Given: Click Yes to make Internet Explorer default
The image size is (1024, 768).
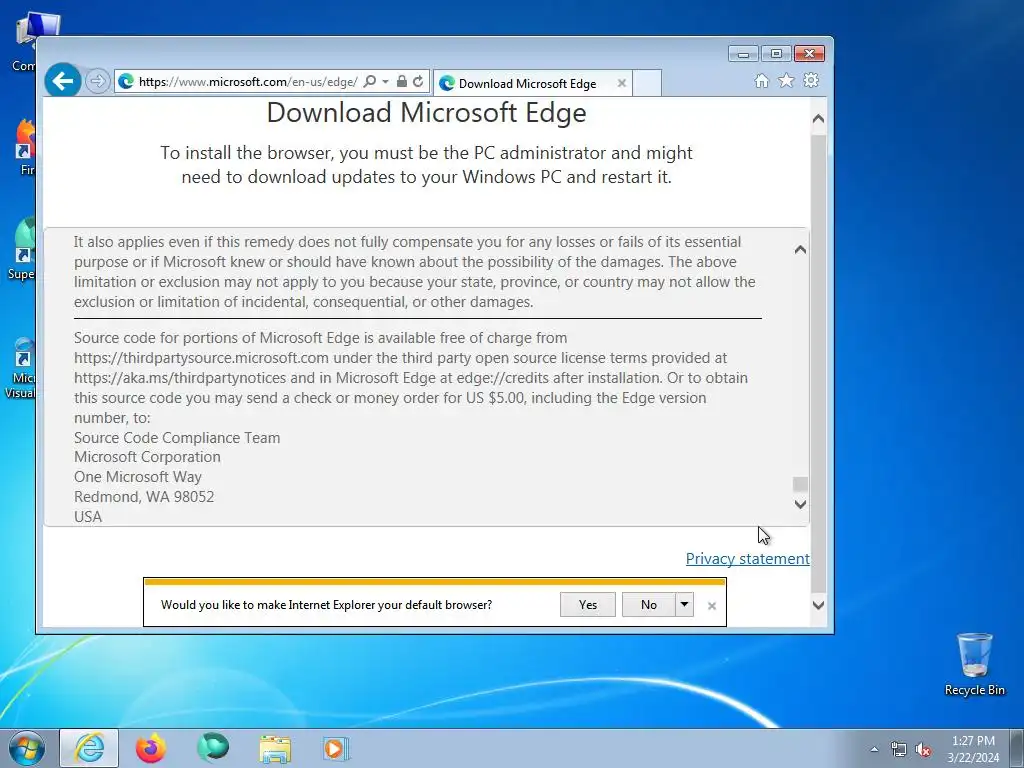Looking at the screenshot, I should coord(588,605).
